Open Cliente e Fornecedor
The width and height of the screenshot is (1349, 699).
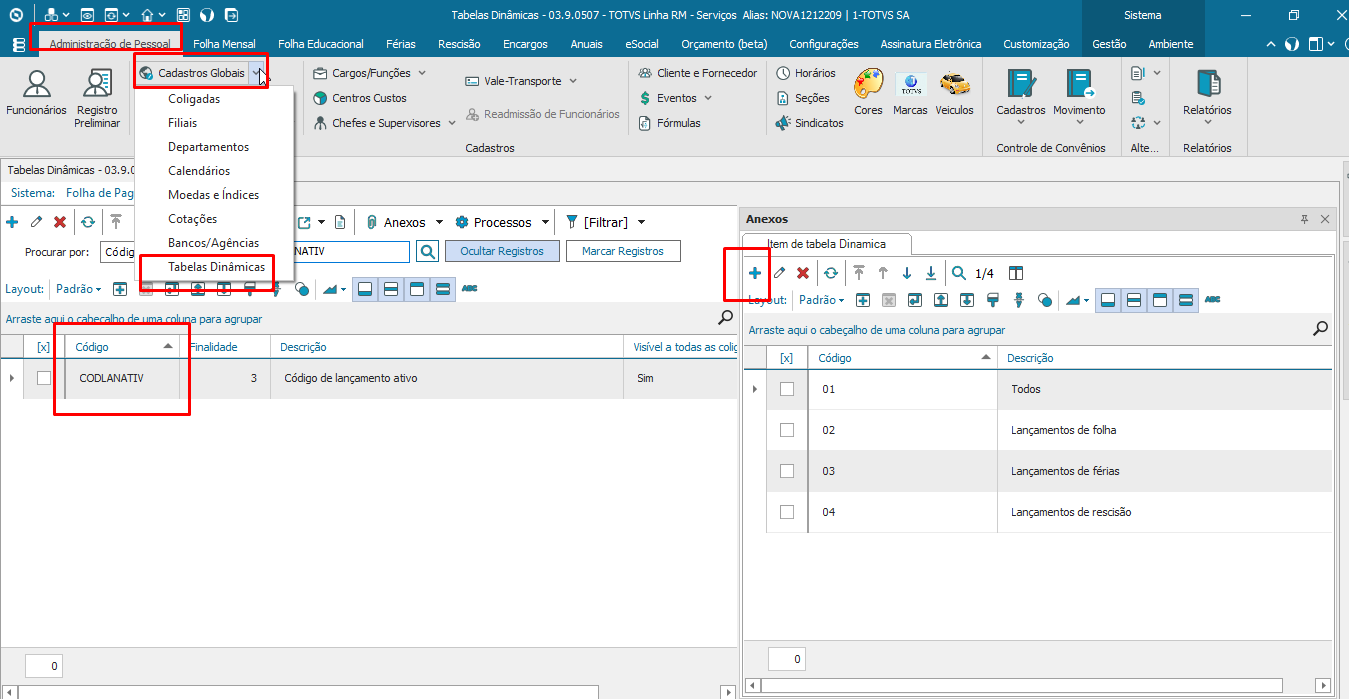697,73
